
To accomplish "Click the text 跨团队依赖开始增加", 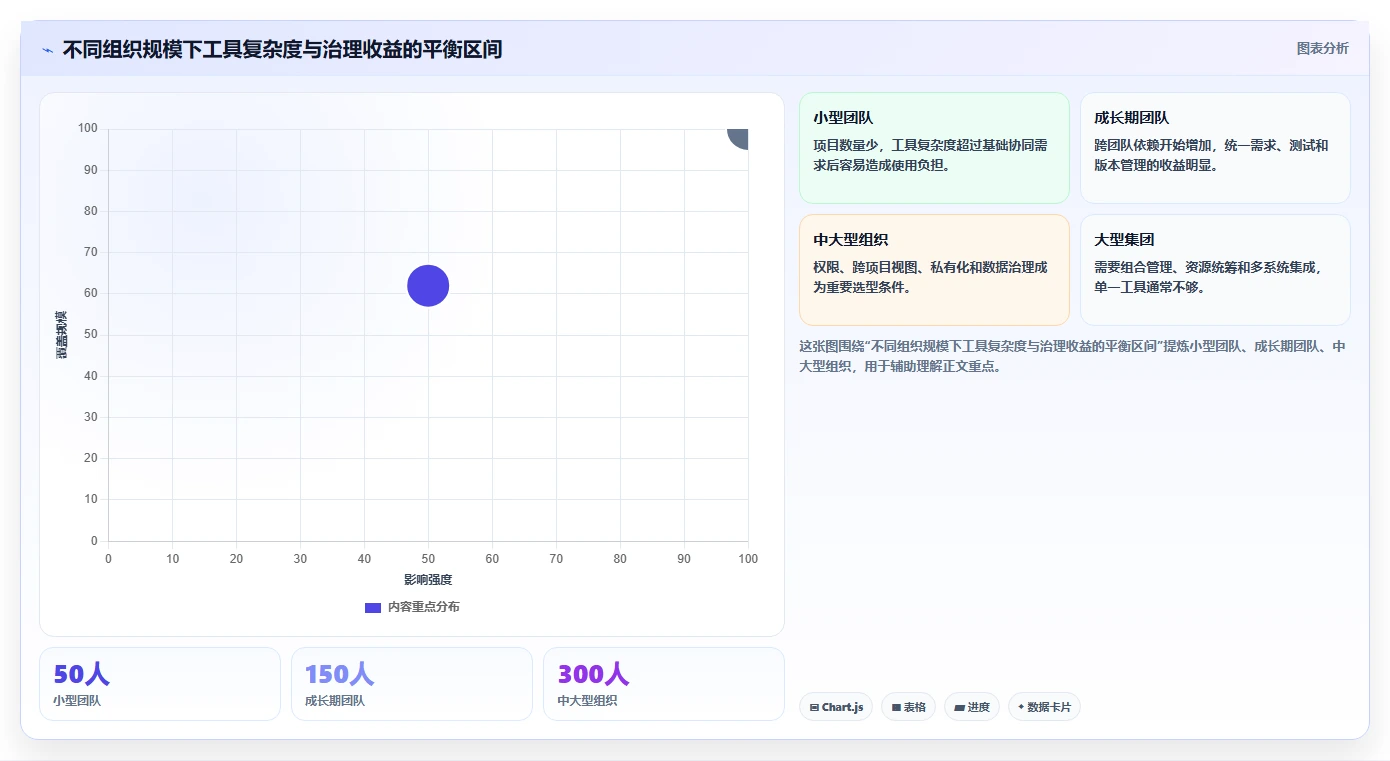I will pyautogui.click(x=1154, y=145).
